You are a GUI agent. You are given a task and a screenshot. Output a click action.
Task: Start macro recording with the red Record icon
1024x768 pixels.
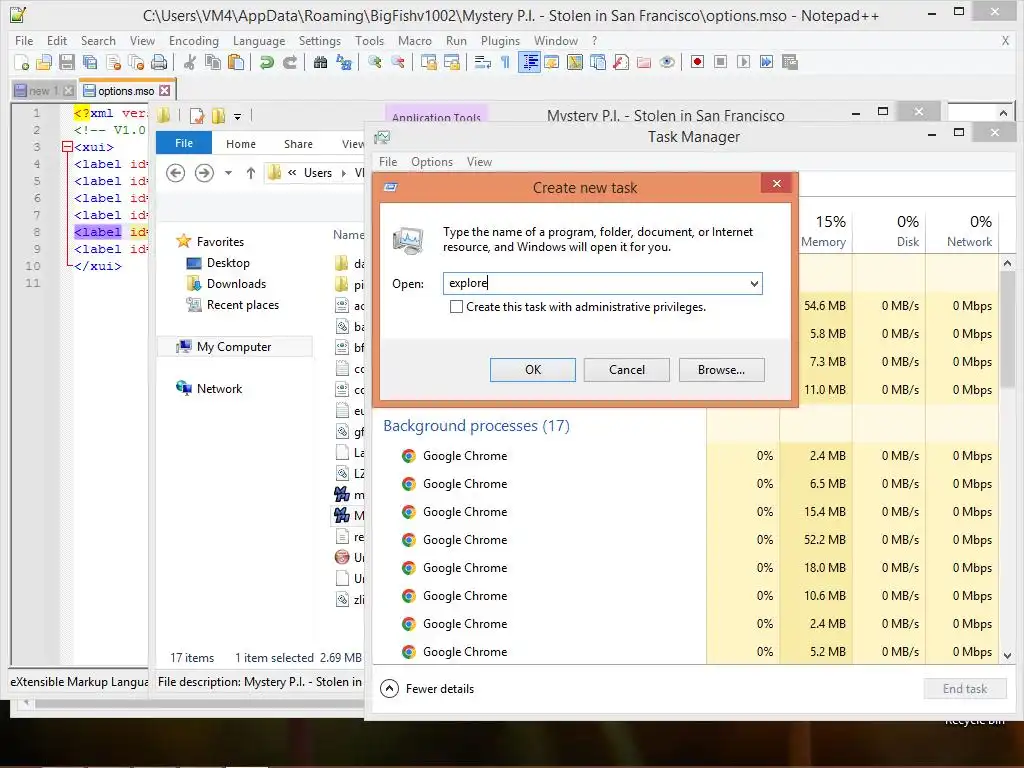(697, 62)
